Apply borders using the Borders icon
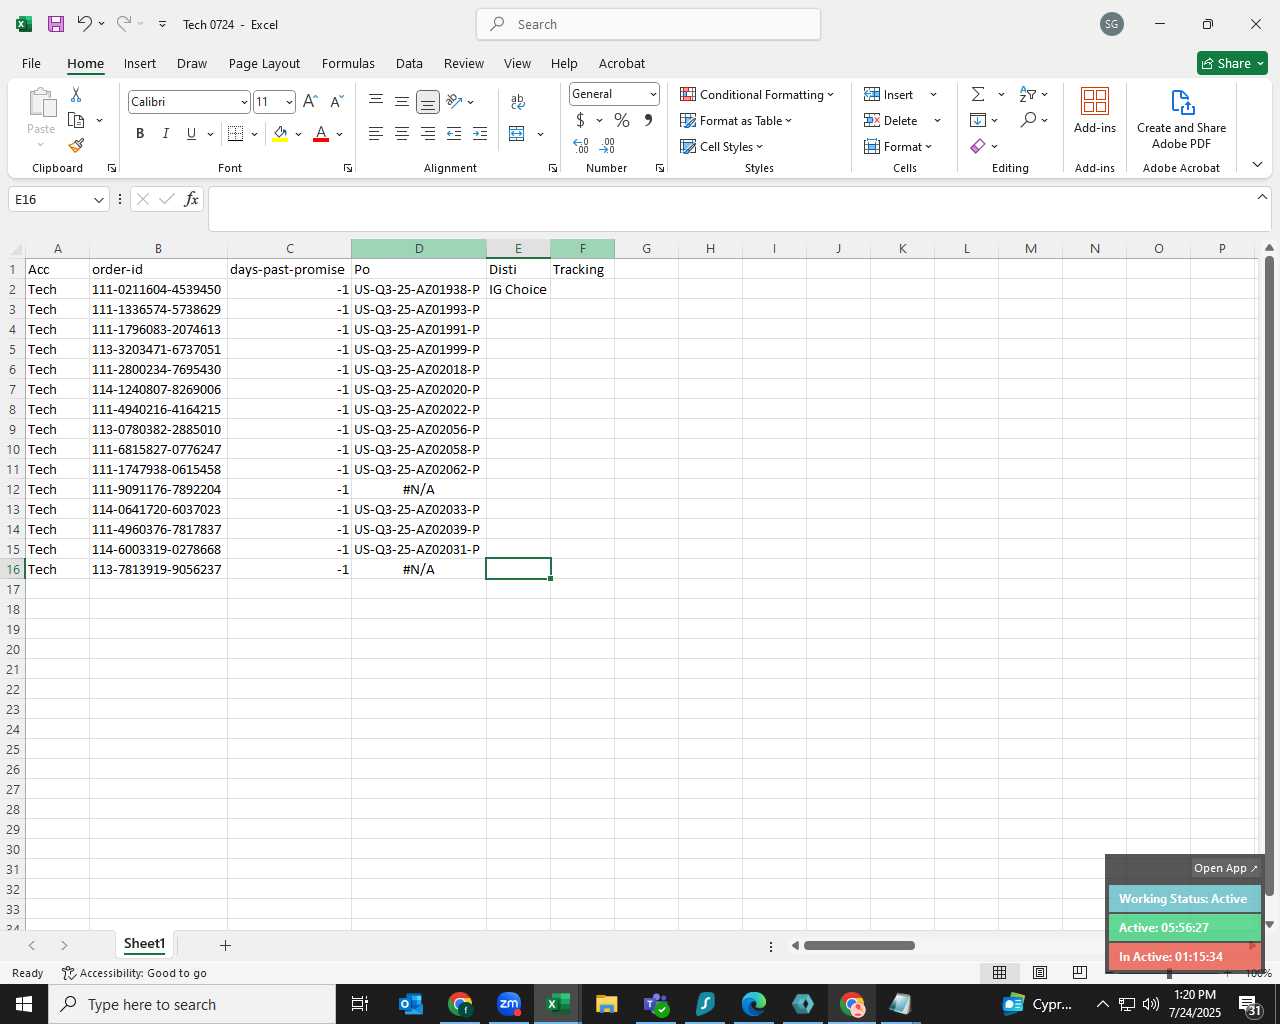 click(236, 133)
